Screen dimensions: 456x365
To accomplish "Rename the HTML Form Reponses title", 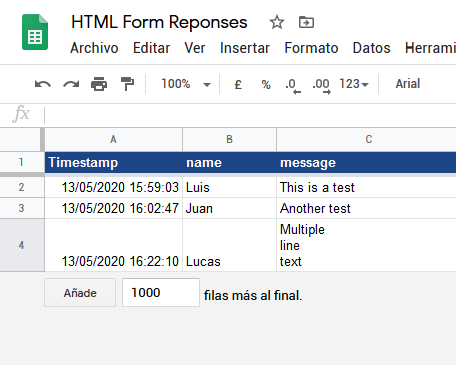I will coord(159,22).
